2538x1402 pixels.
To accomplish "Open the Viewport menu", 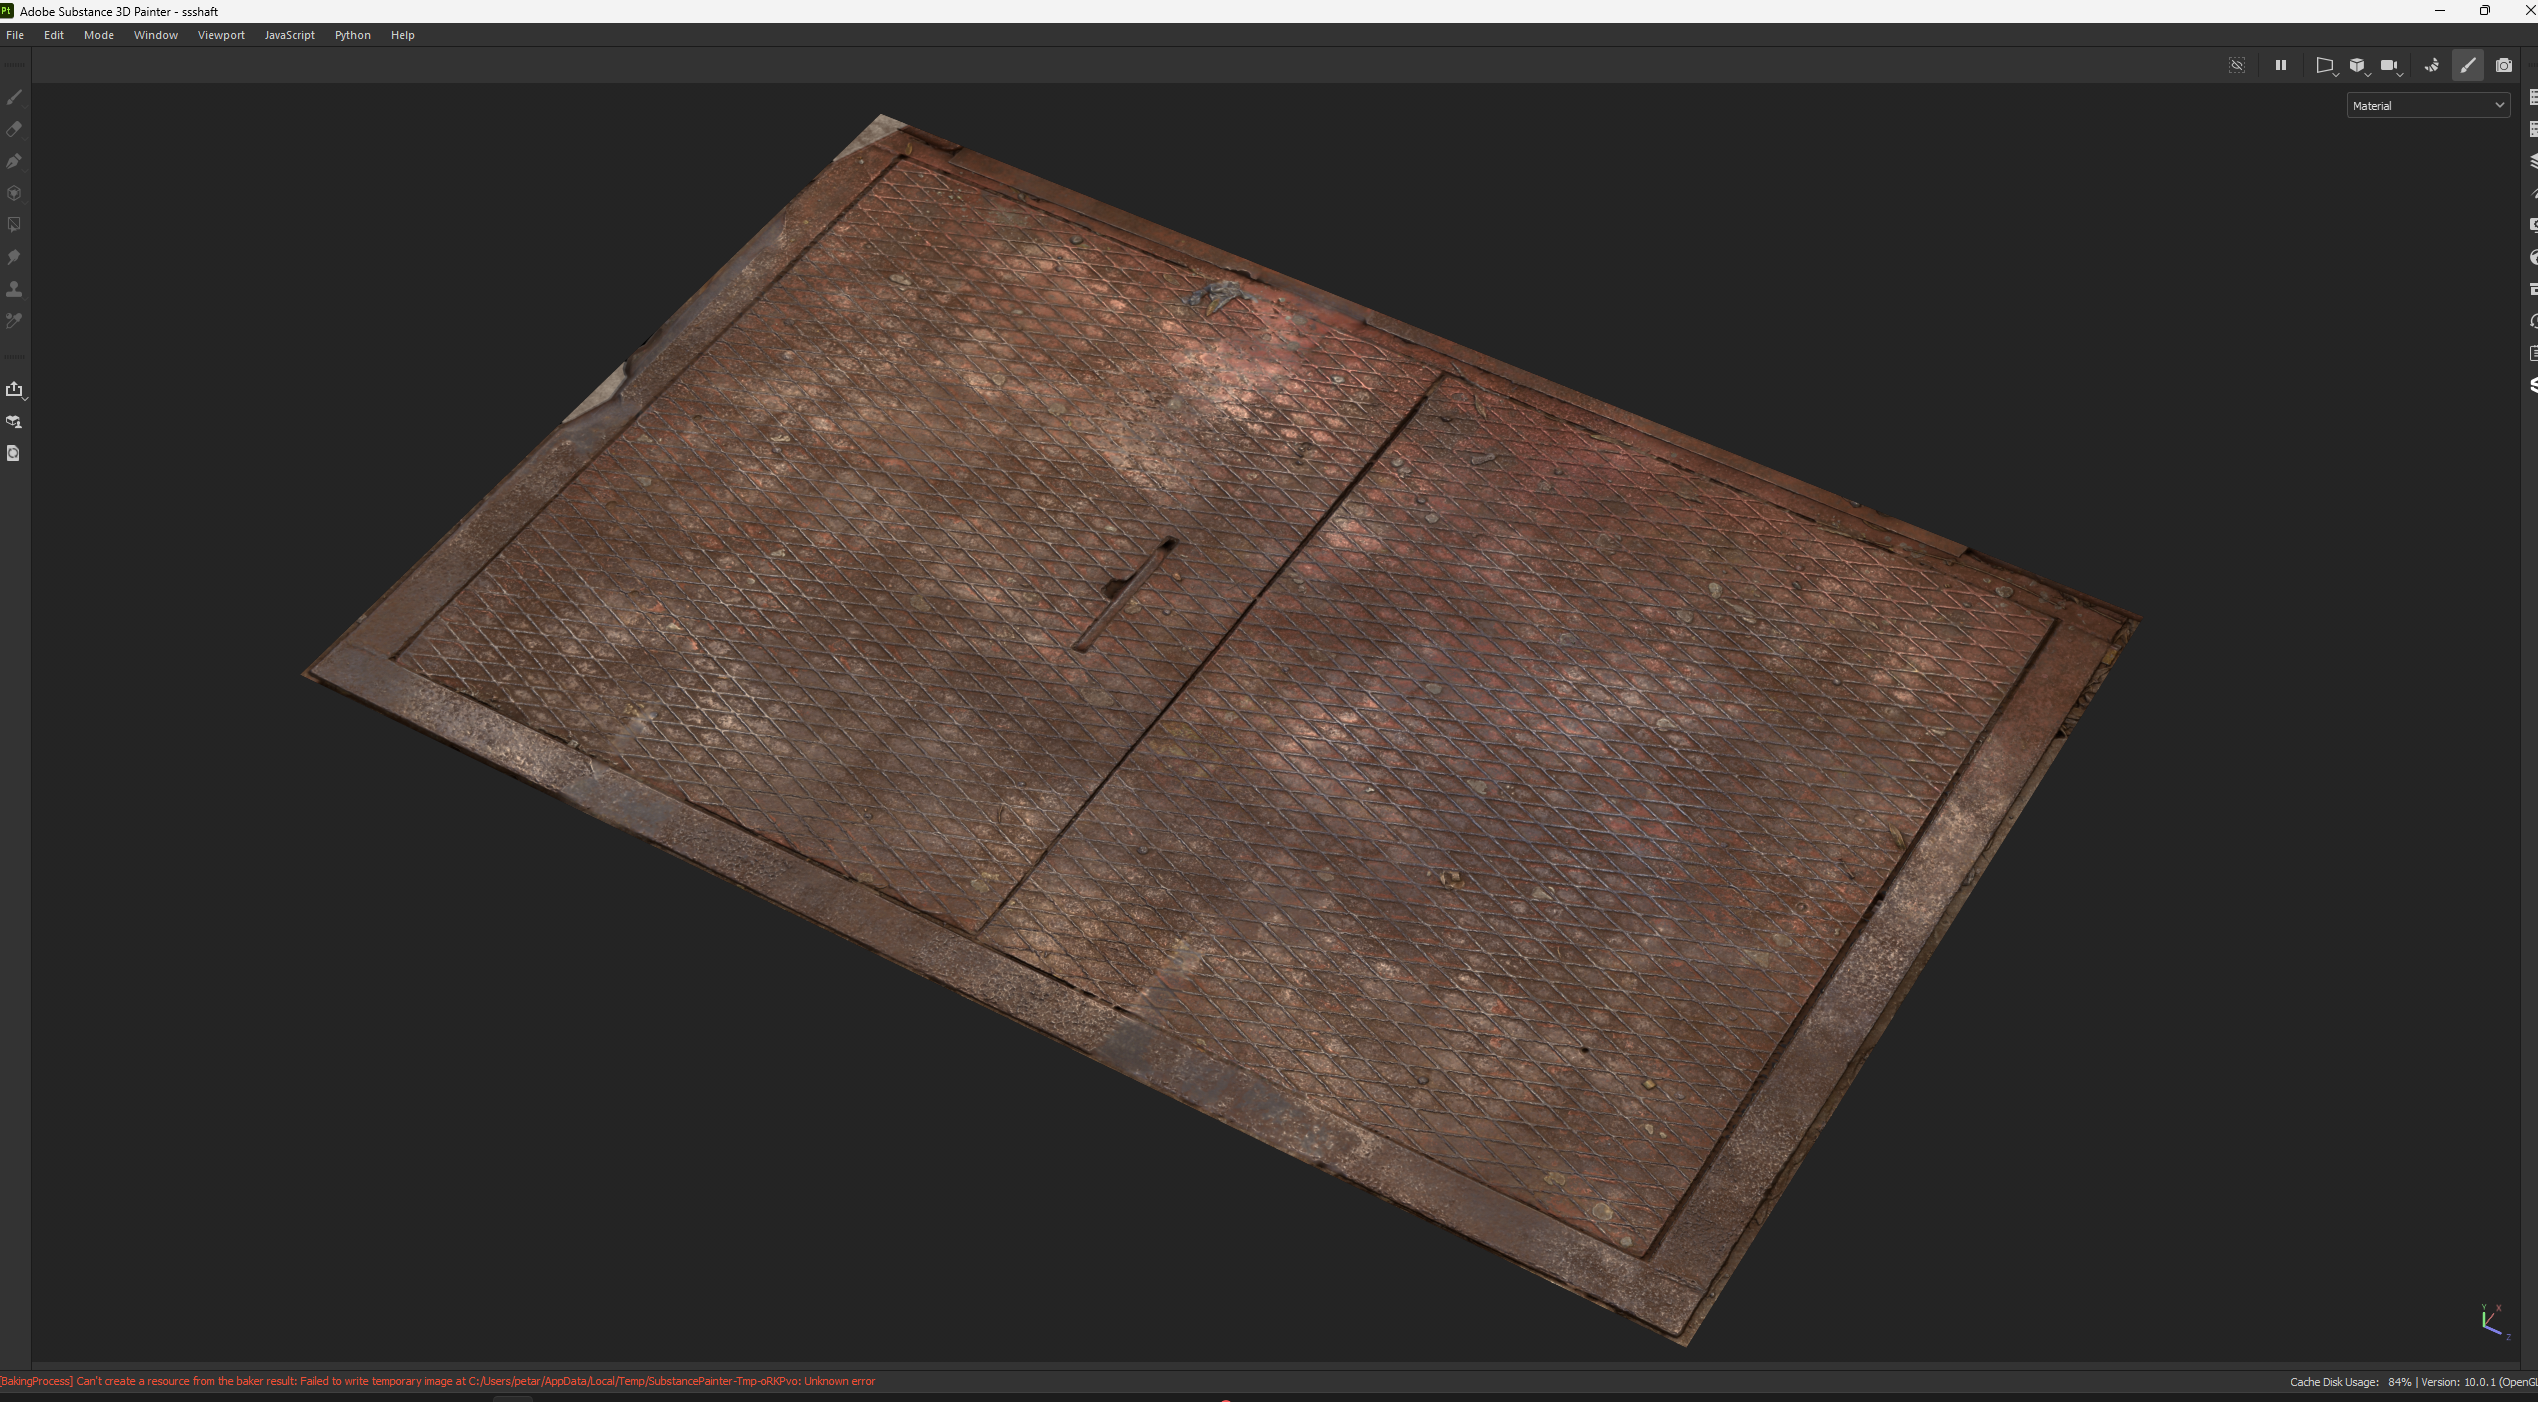I will coord(221,35).
